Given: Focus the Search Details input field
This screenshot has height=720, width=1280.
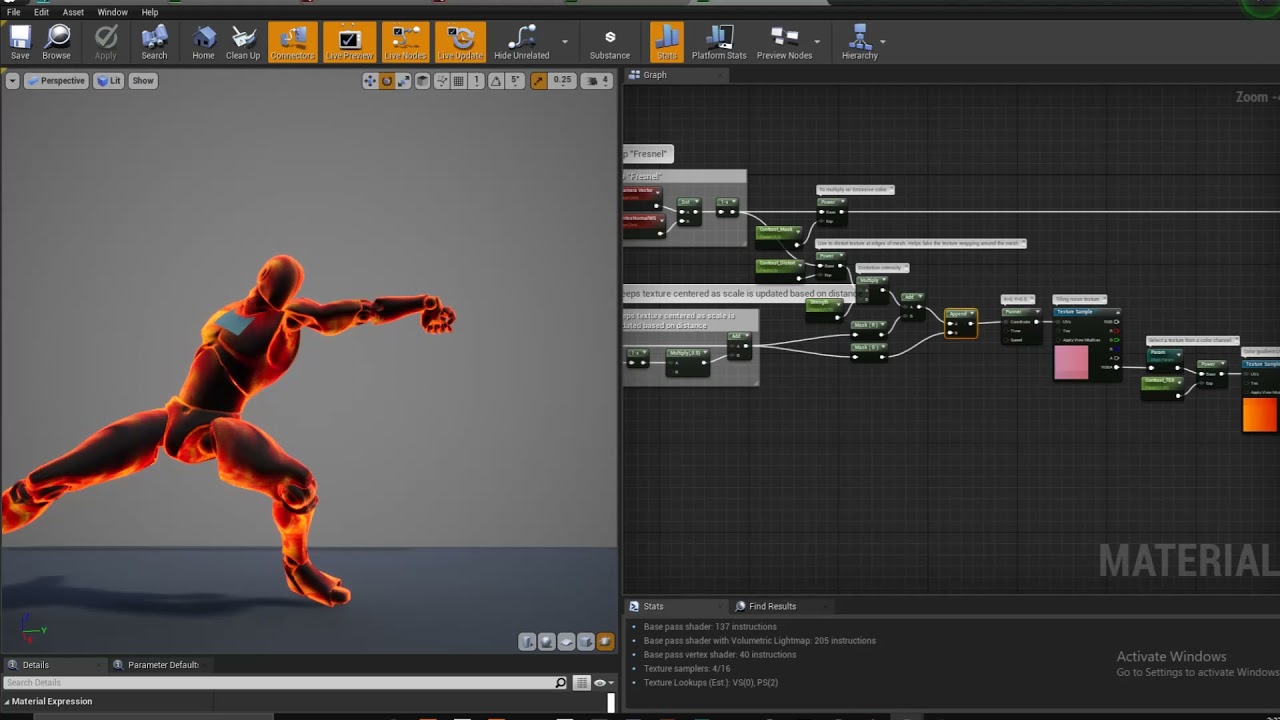Looking at the screenshot, I should coord(278,683).
